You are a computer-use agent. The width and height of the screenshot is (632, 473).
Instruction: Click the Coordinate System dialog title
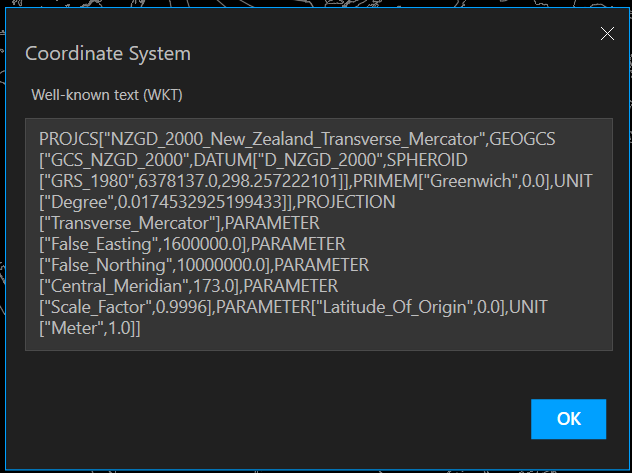[x=107, y=53]
